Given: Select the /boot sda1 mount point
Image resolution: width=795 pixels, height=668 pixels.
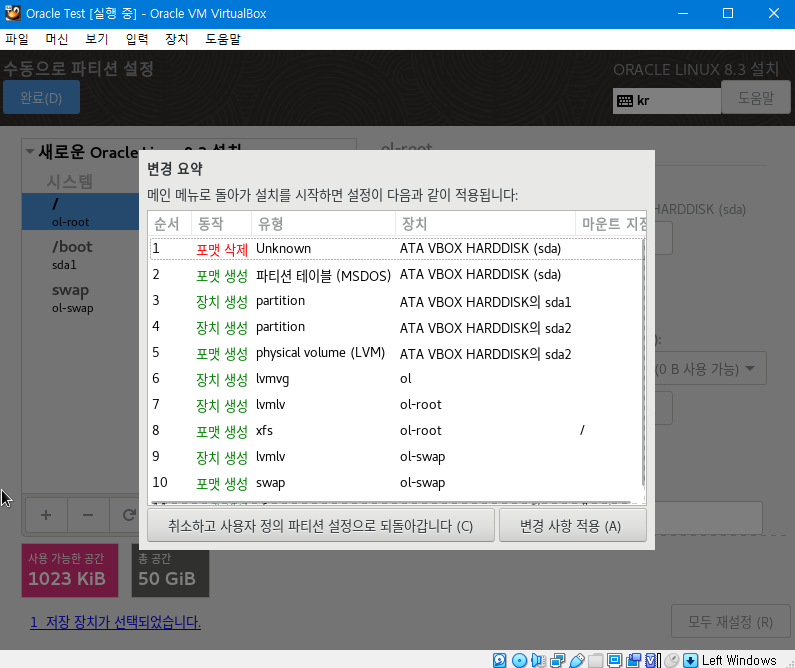Looking at the screenshot, I should point(80,254).
